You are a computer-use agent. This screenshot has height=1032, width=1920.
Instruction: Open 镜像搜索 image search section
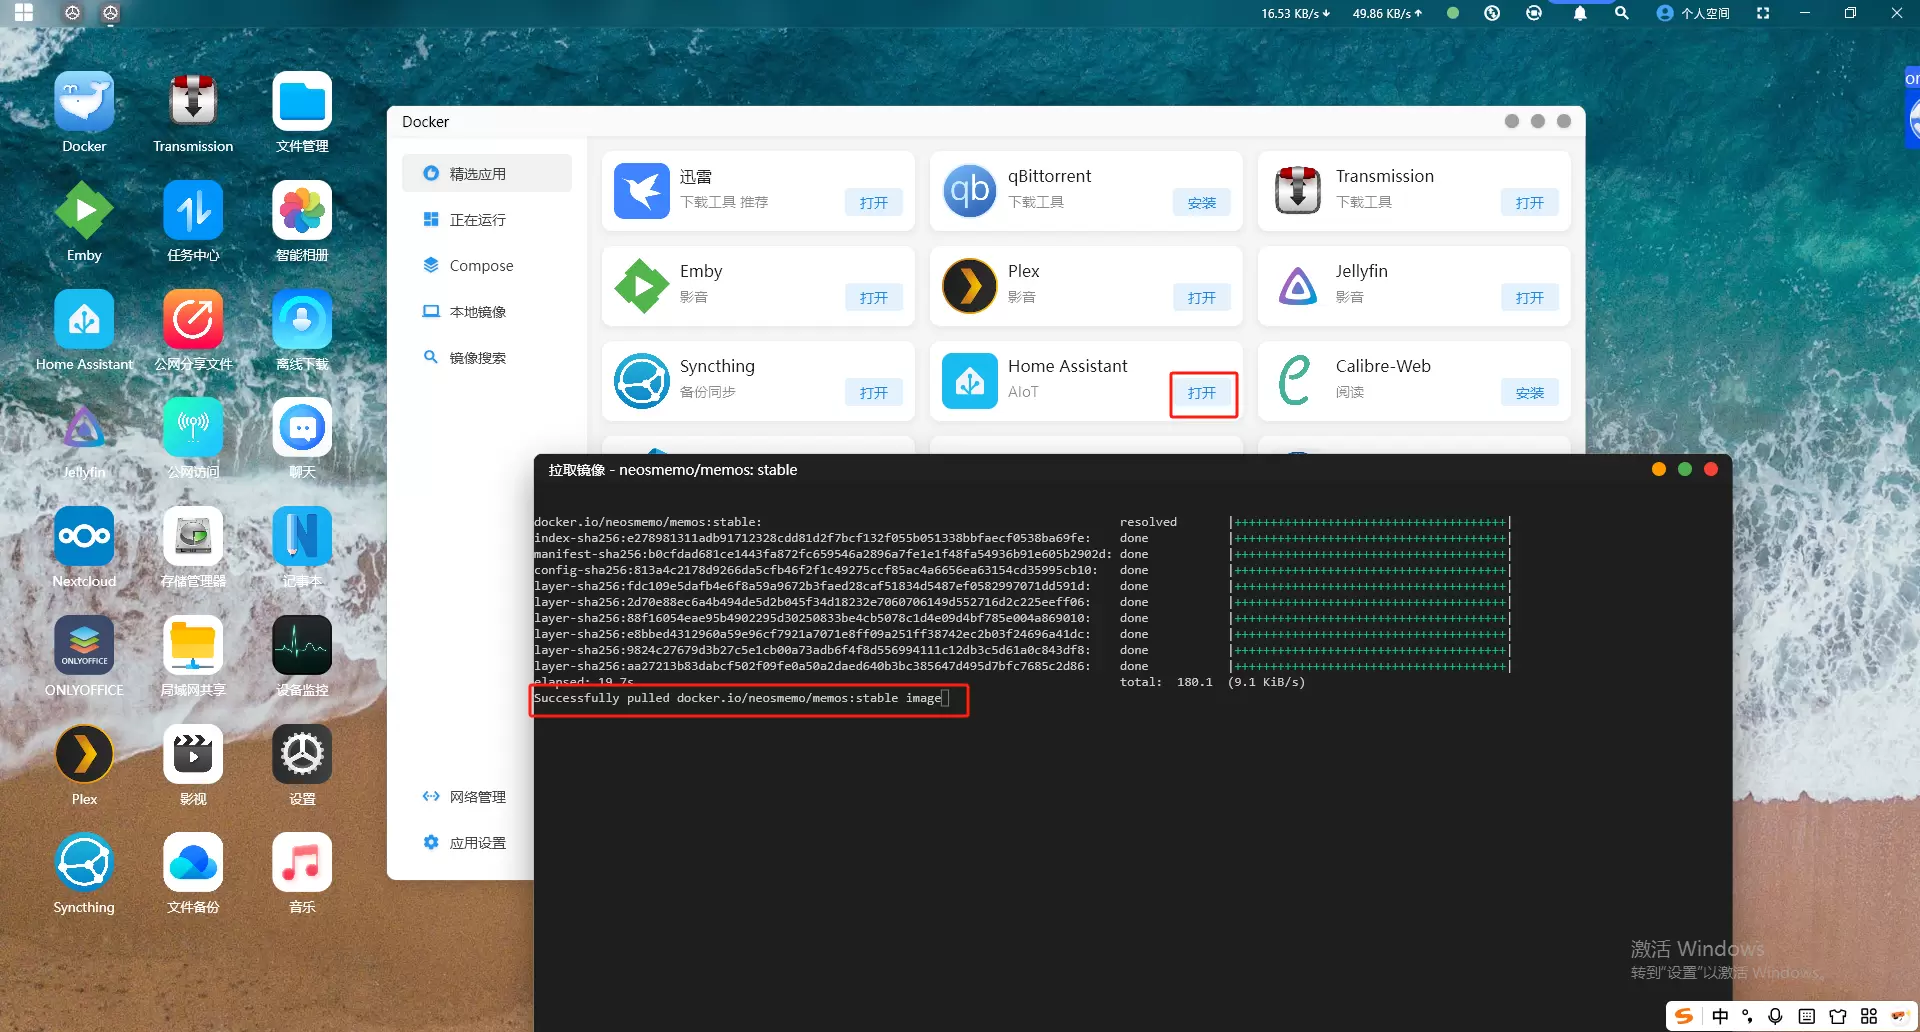477,358
